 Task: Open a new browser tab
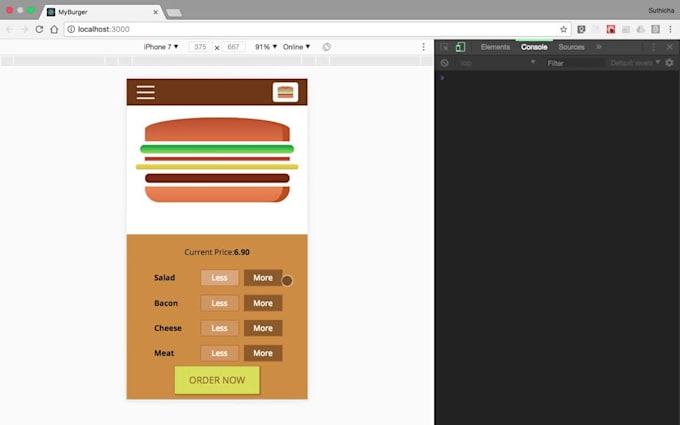[174, 13]
